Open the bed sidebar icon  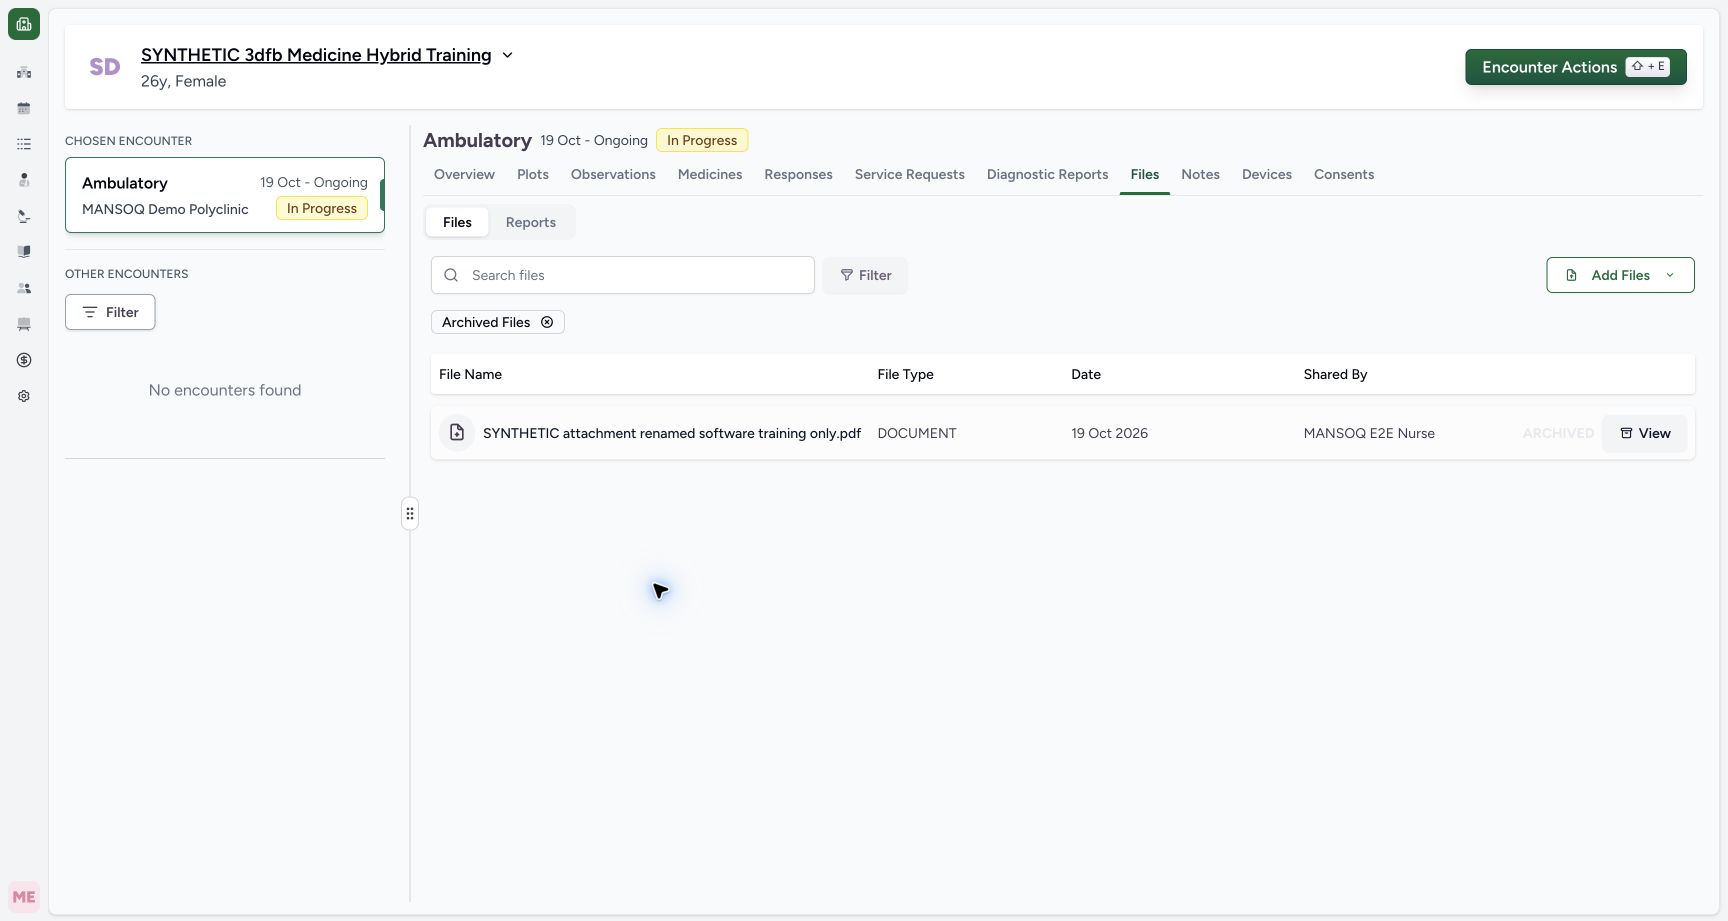click(x=24, y=324)
